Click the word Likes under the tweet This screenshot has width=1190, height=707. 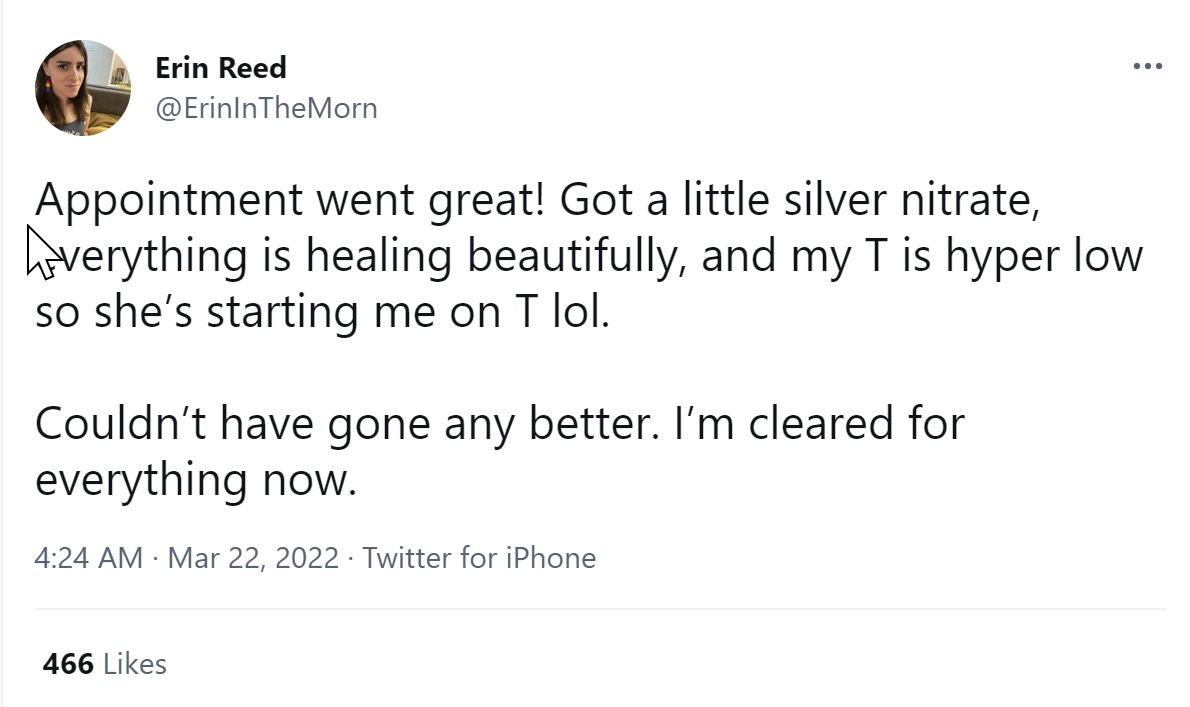tap(135, 663)
